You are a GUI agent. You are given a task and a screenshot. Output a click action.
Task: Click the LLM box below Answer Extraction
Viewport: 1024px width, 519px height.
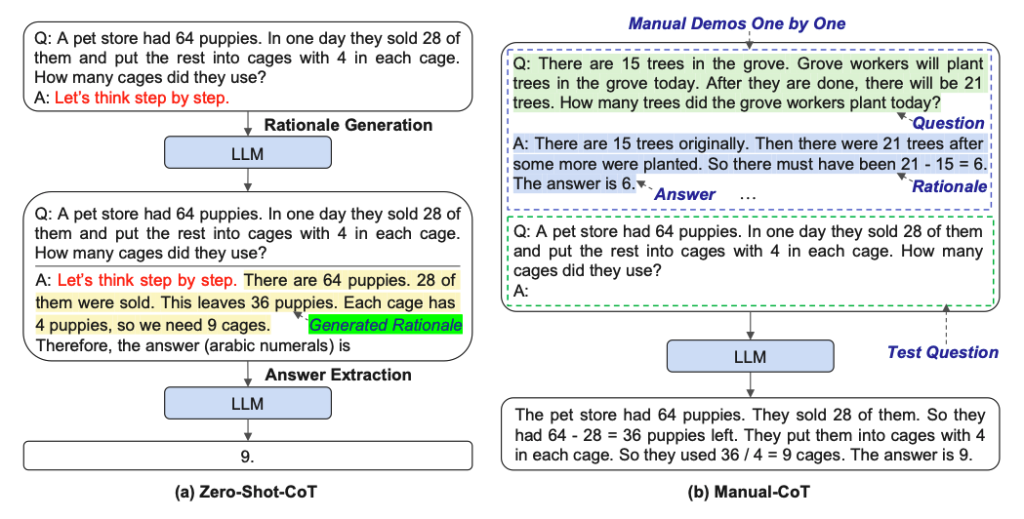tap(248, 403)
